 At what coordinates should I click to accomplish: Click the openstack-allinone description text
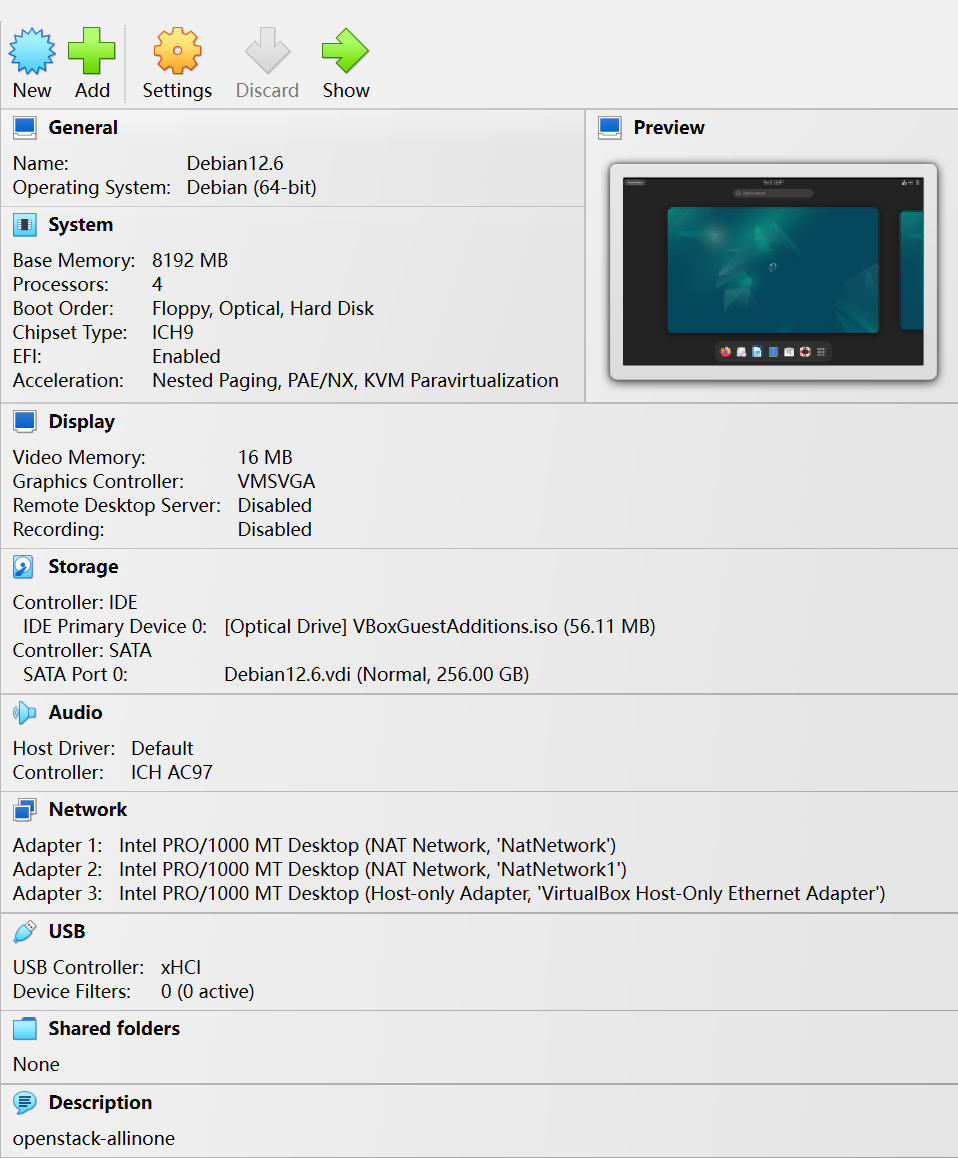point(94,1139)
